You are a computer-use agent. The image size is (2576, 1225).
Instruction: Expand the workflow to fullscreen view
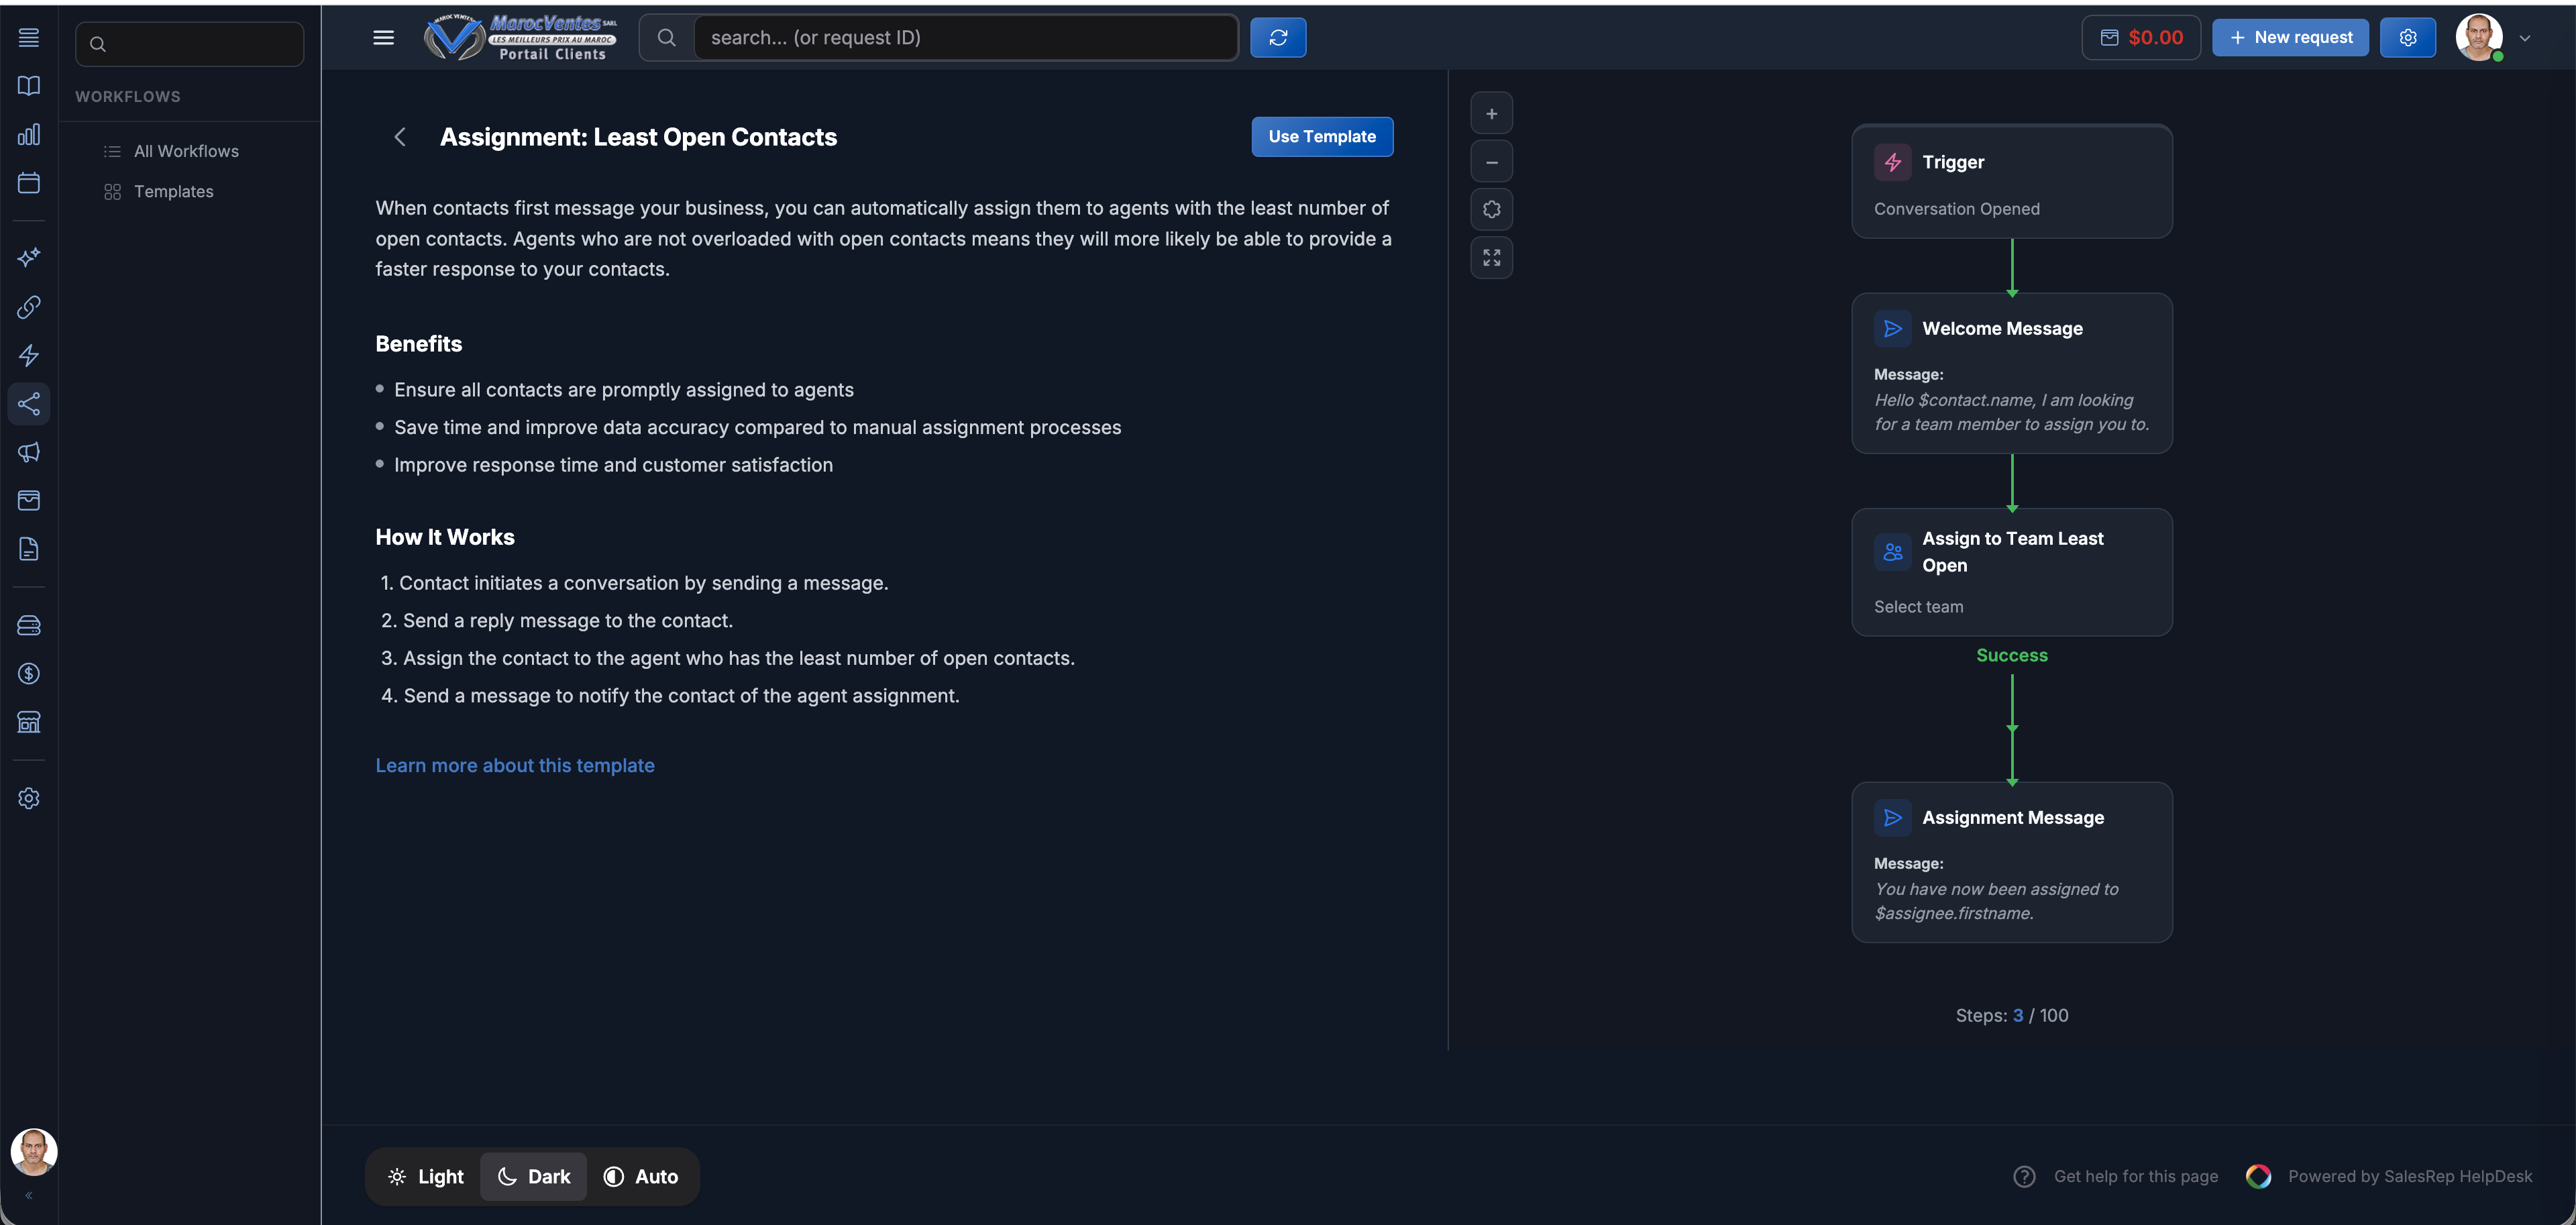(1491, 257)
